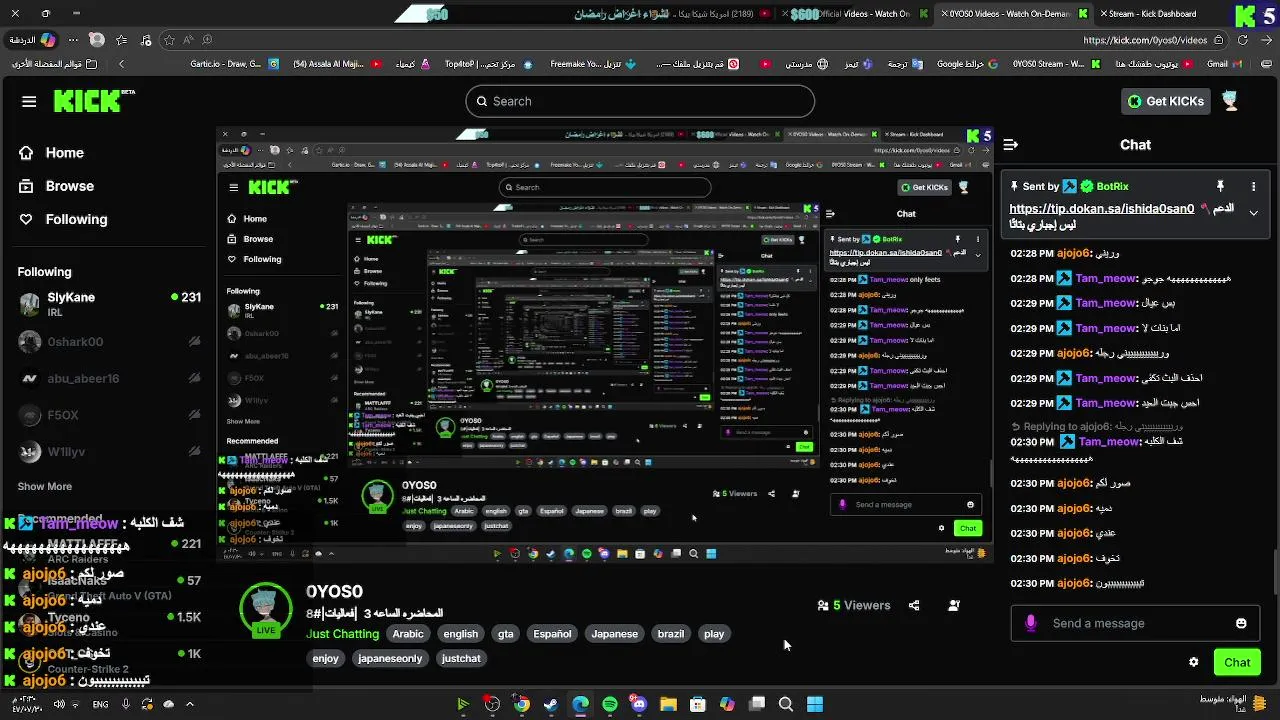Open chat settings gear beside the Chat button

pyautogui.click(x=1193, y=662)
